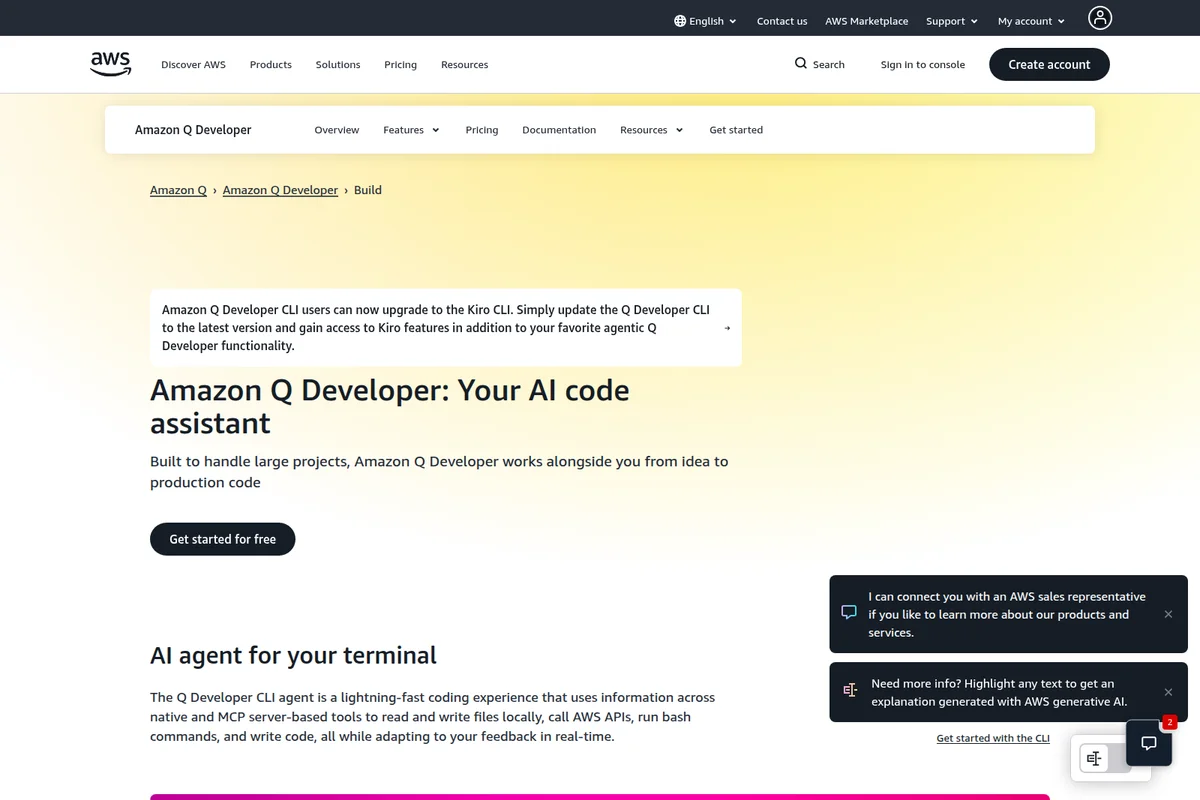Click the arrow on the Kiro CLI banner
The width and height of the screenshot is (1200, 800).
pyautogui.click(x=727, y=327)
